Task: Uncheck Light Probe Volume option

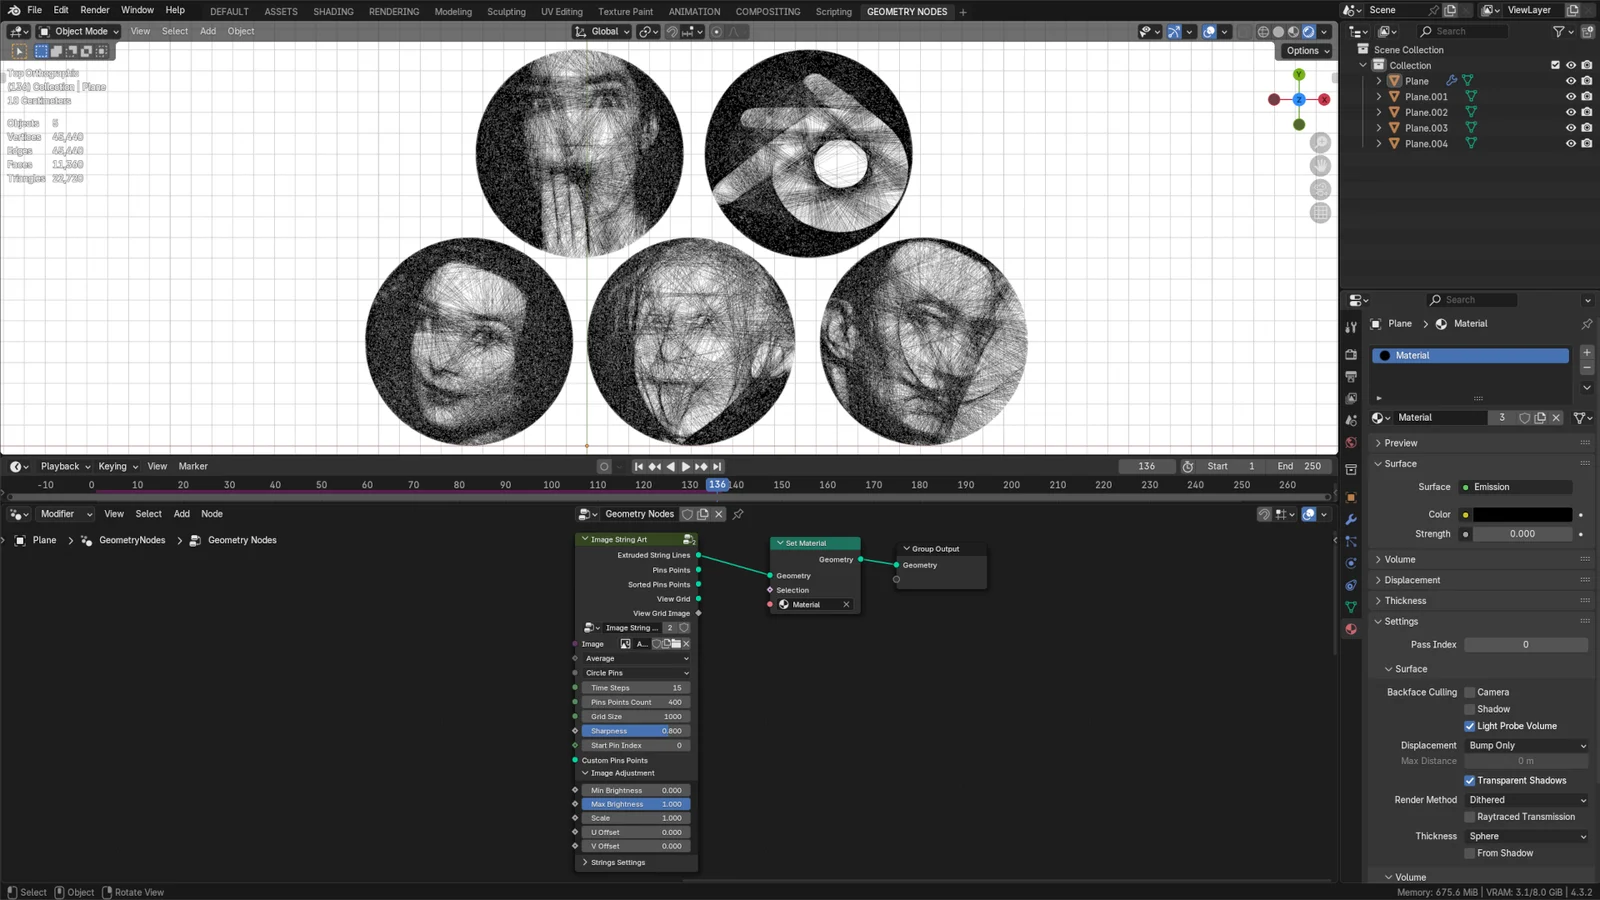Action: tap(1470, 726)
